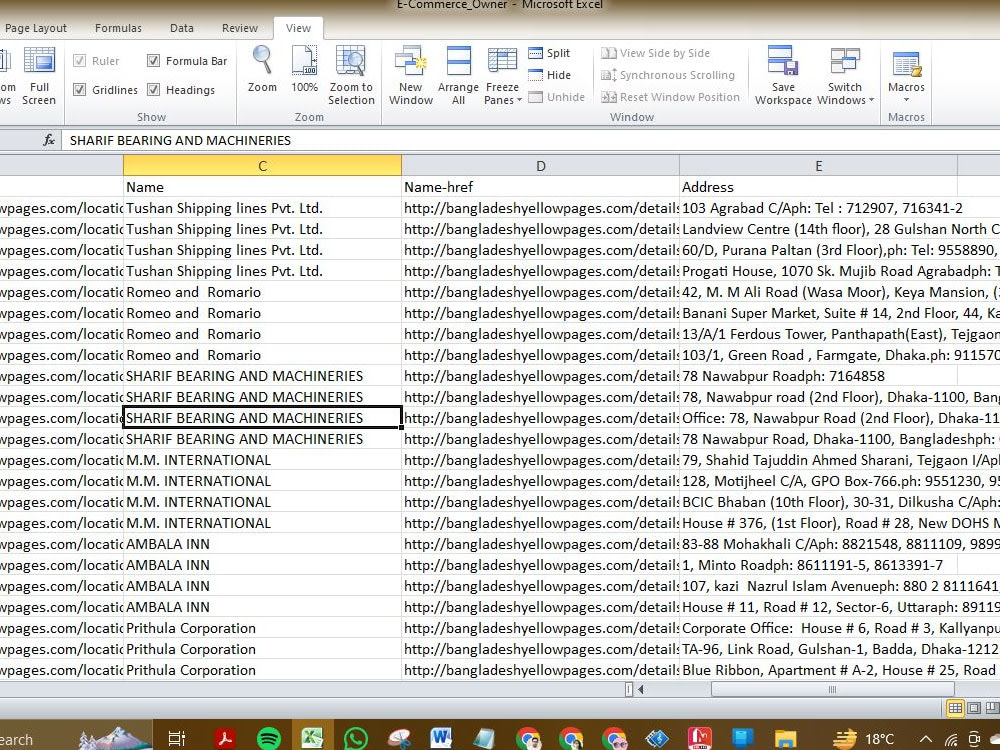This screenshot has height=750, width=1000.
Task: Click the Name header cell
Action: point(262,187)
